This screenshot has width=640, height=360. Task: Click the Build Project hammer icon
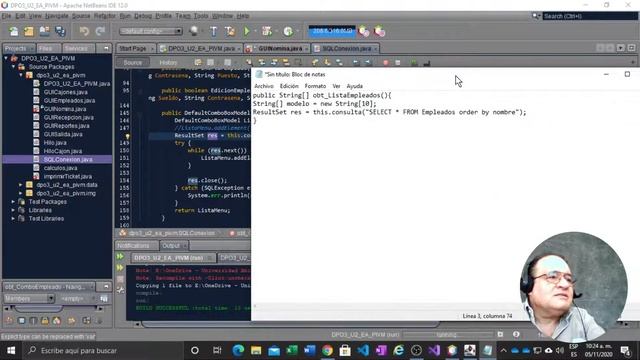(x=213, y=31)
